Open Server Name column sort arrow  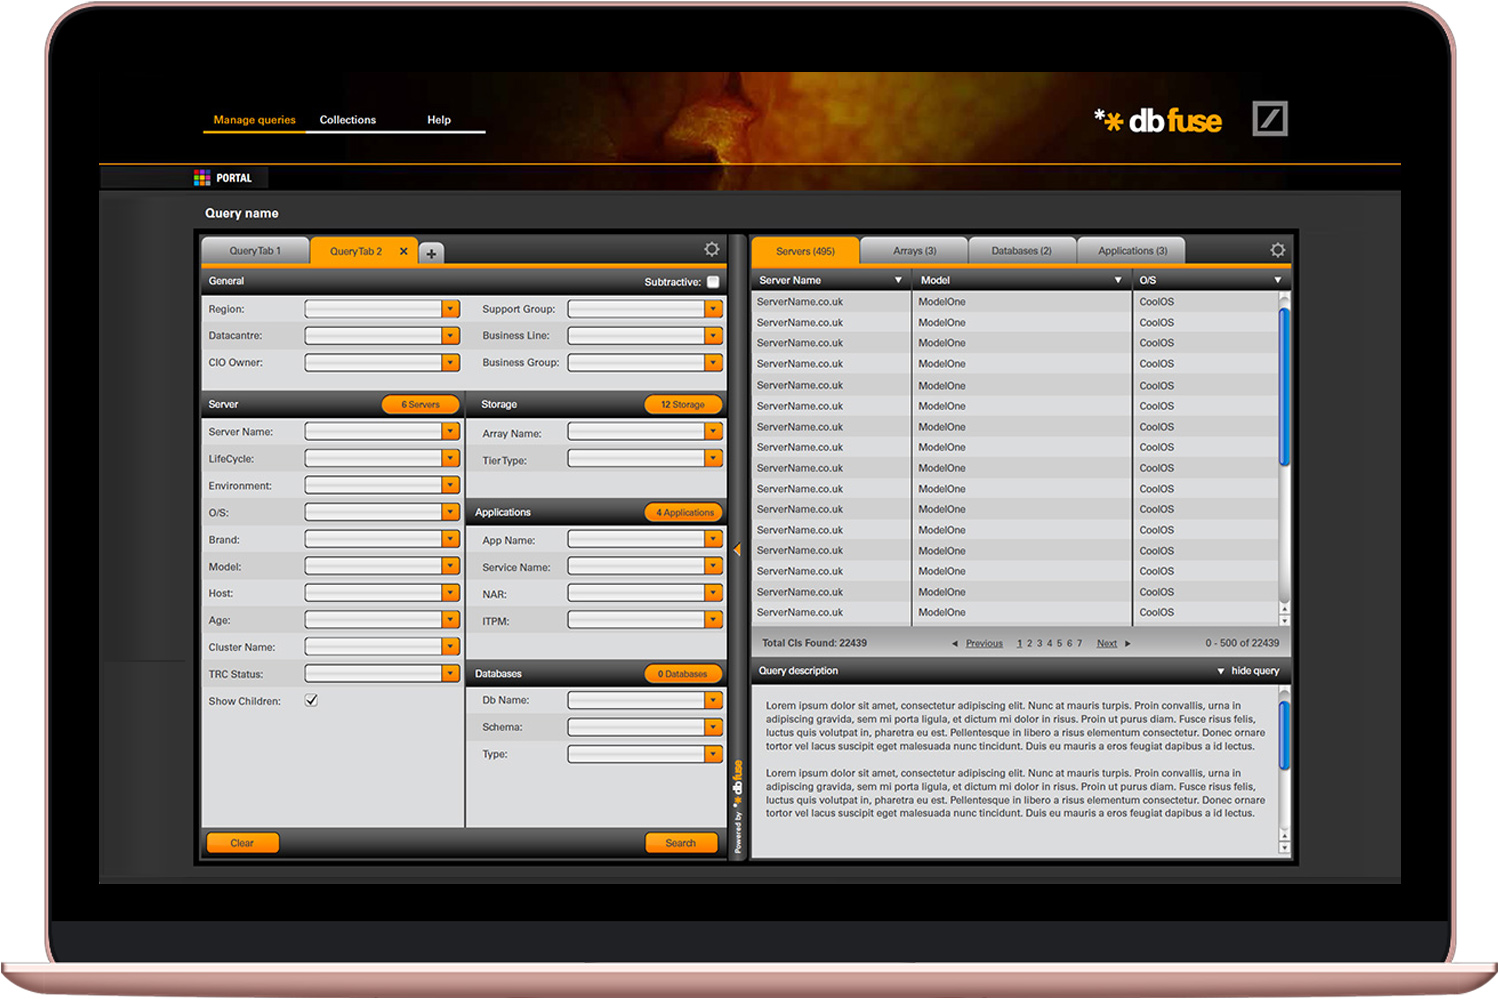coord(898,281)
